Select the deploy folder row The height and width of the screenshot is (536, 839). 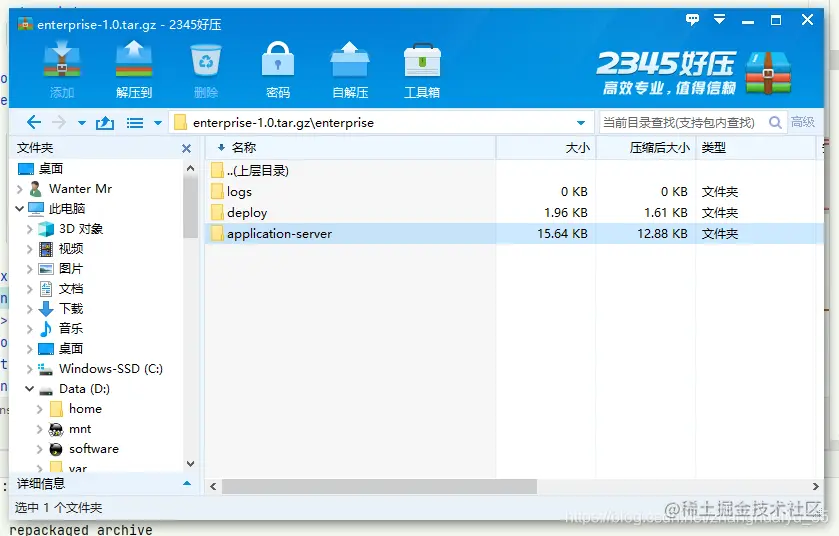514,212
